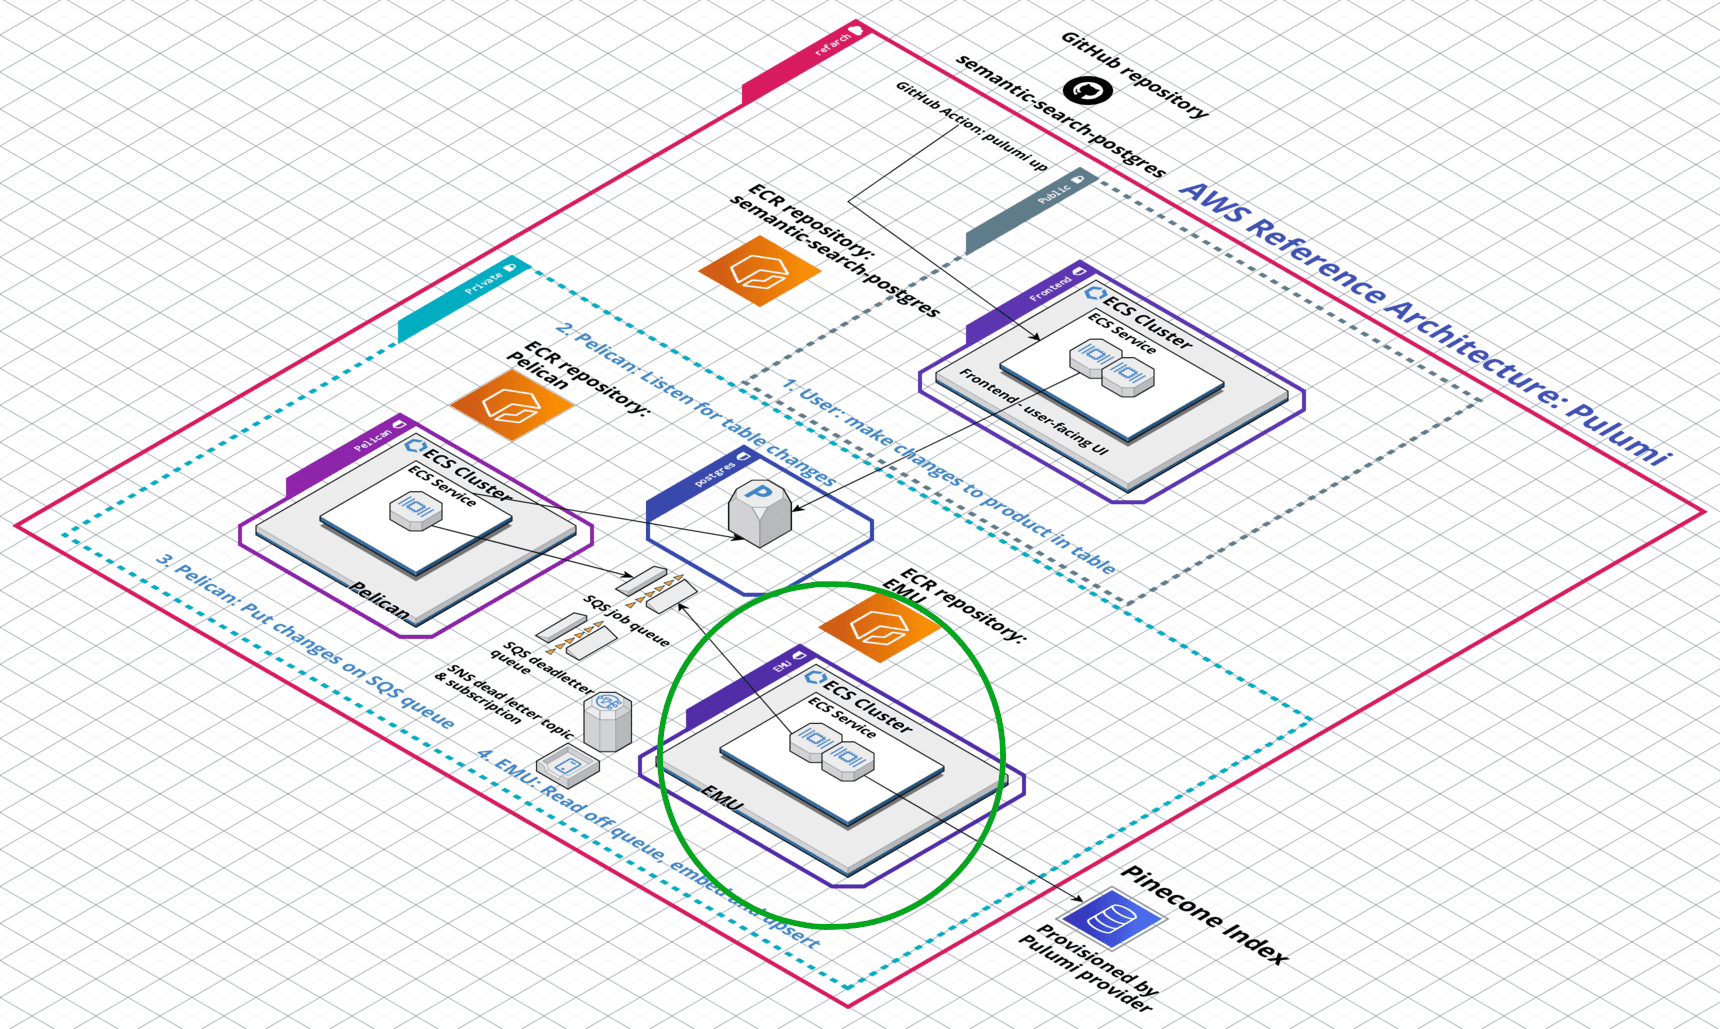Select the EMU ECR repository icon
This screenshot has height=1029, width=1720.
(880, 630)
